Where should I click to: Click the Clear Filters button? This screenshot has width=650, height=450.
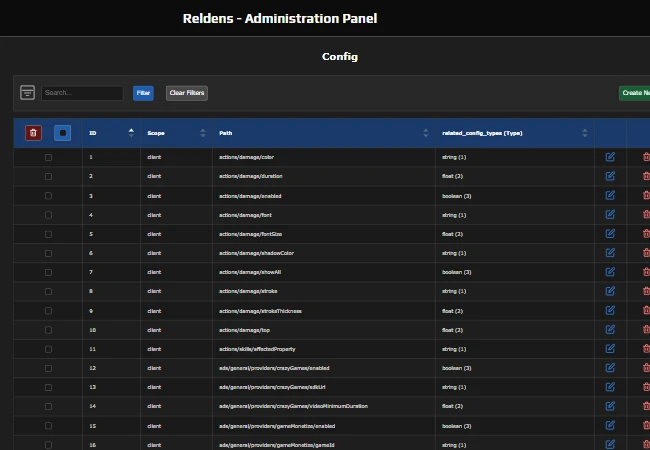click(x=187, y=93)
